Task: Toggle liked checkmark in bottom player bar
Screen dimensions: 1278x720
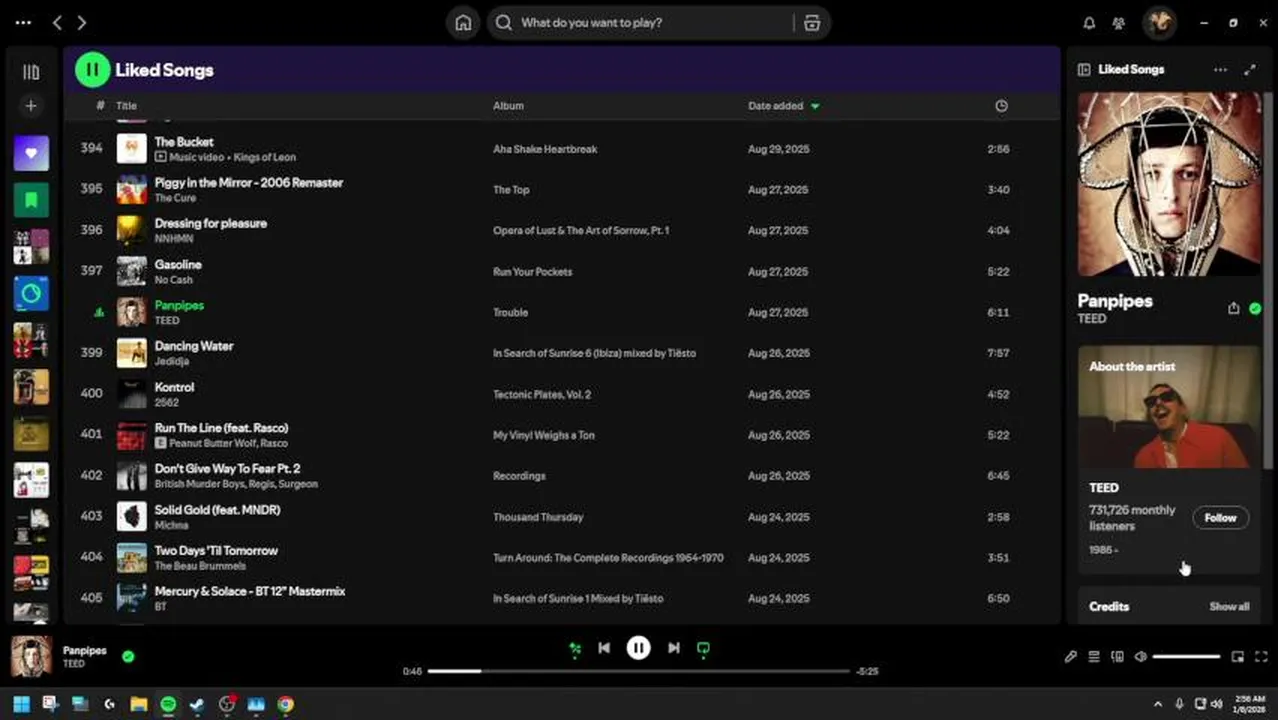Action: click(128, 657)
